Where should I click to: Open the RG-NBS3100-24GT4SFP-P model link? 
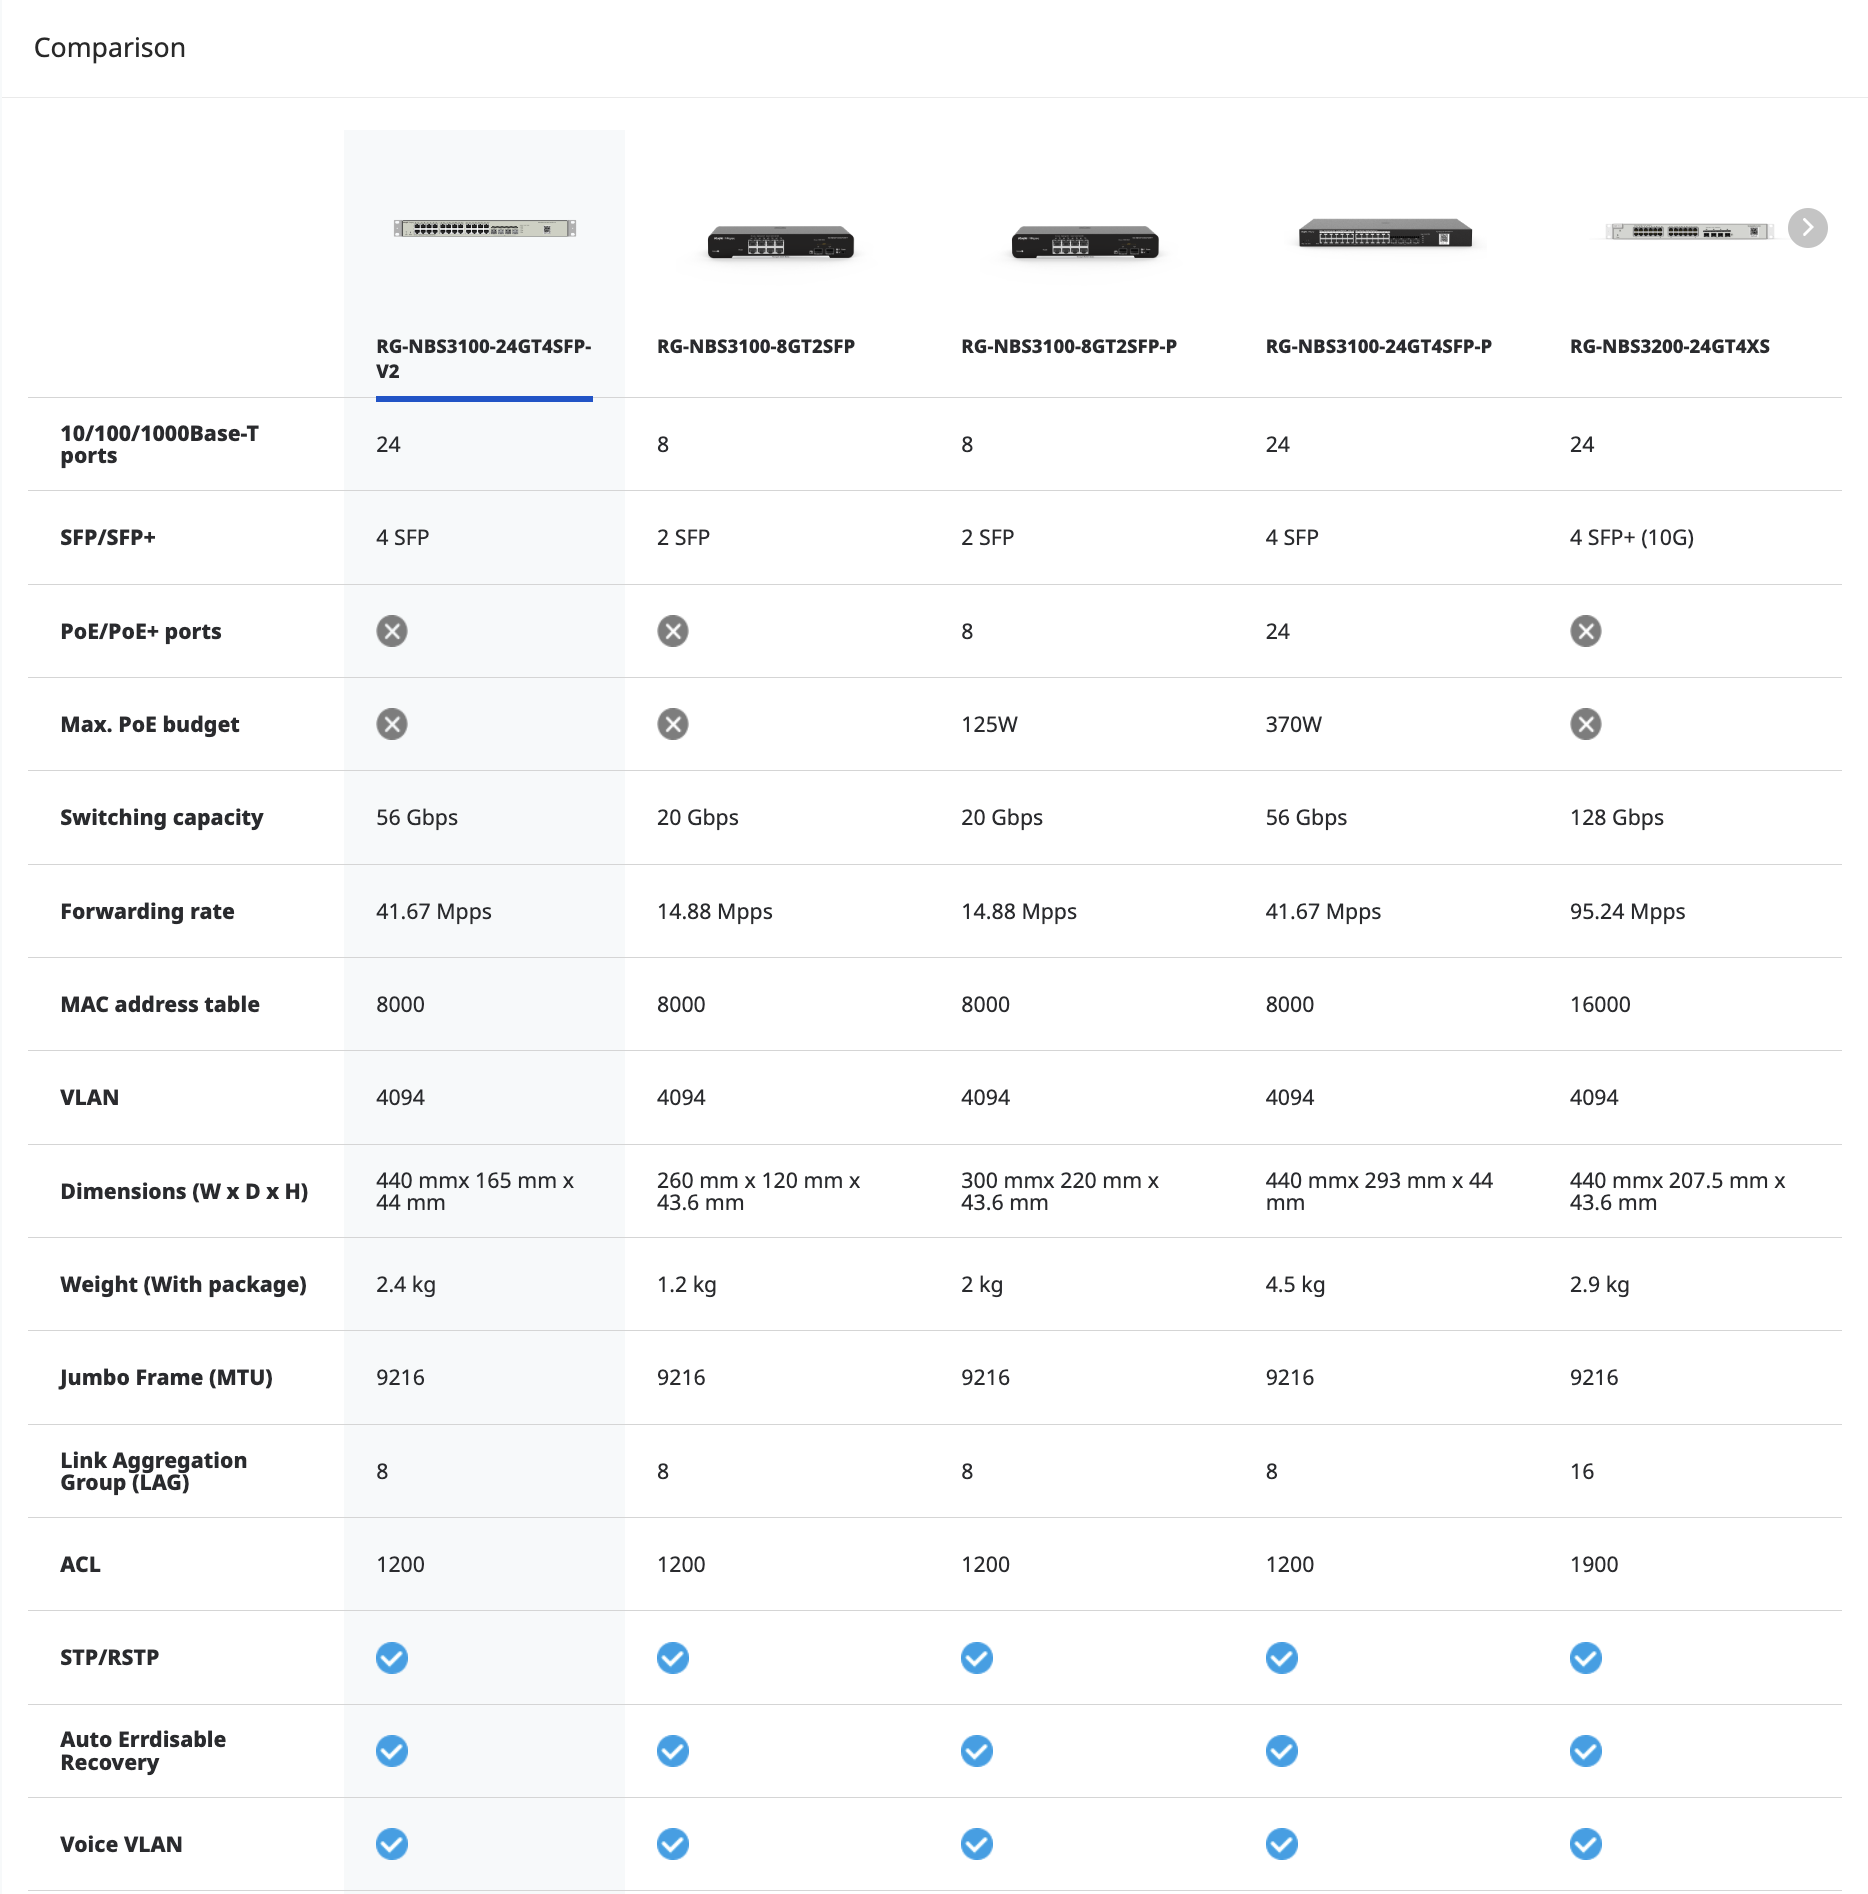pyautogui.click(x=1378, y=346)
